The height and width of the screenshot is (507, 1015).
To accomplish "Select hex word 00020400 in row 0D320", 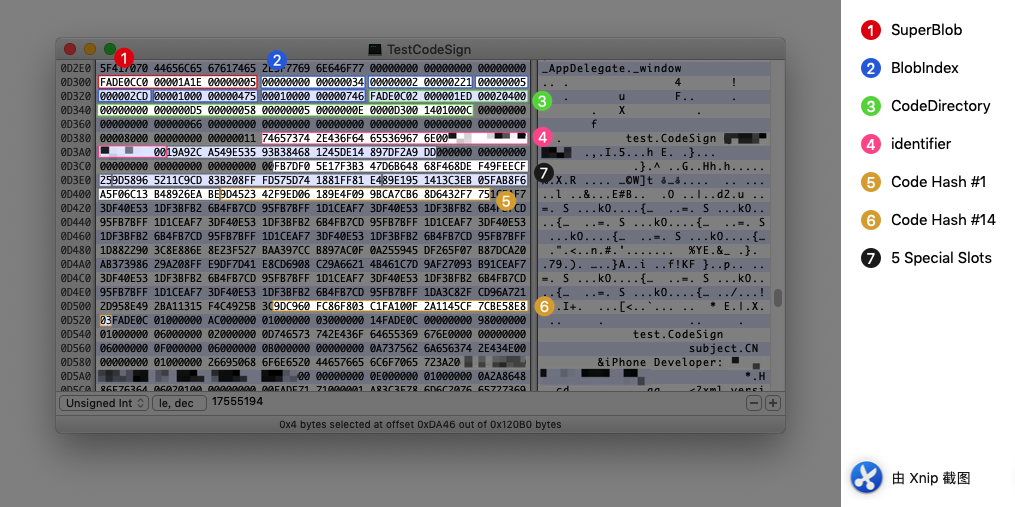I will (502, 96).
